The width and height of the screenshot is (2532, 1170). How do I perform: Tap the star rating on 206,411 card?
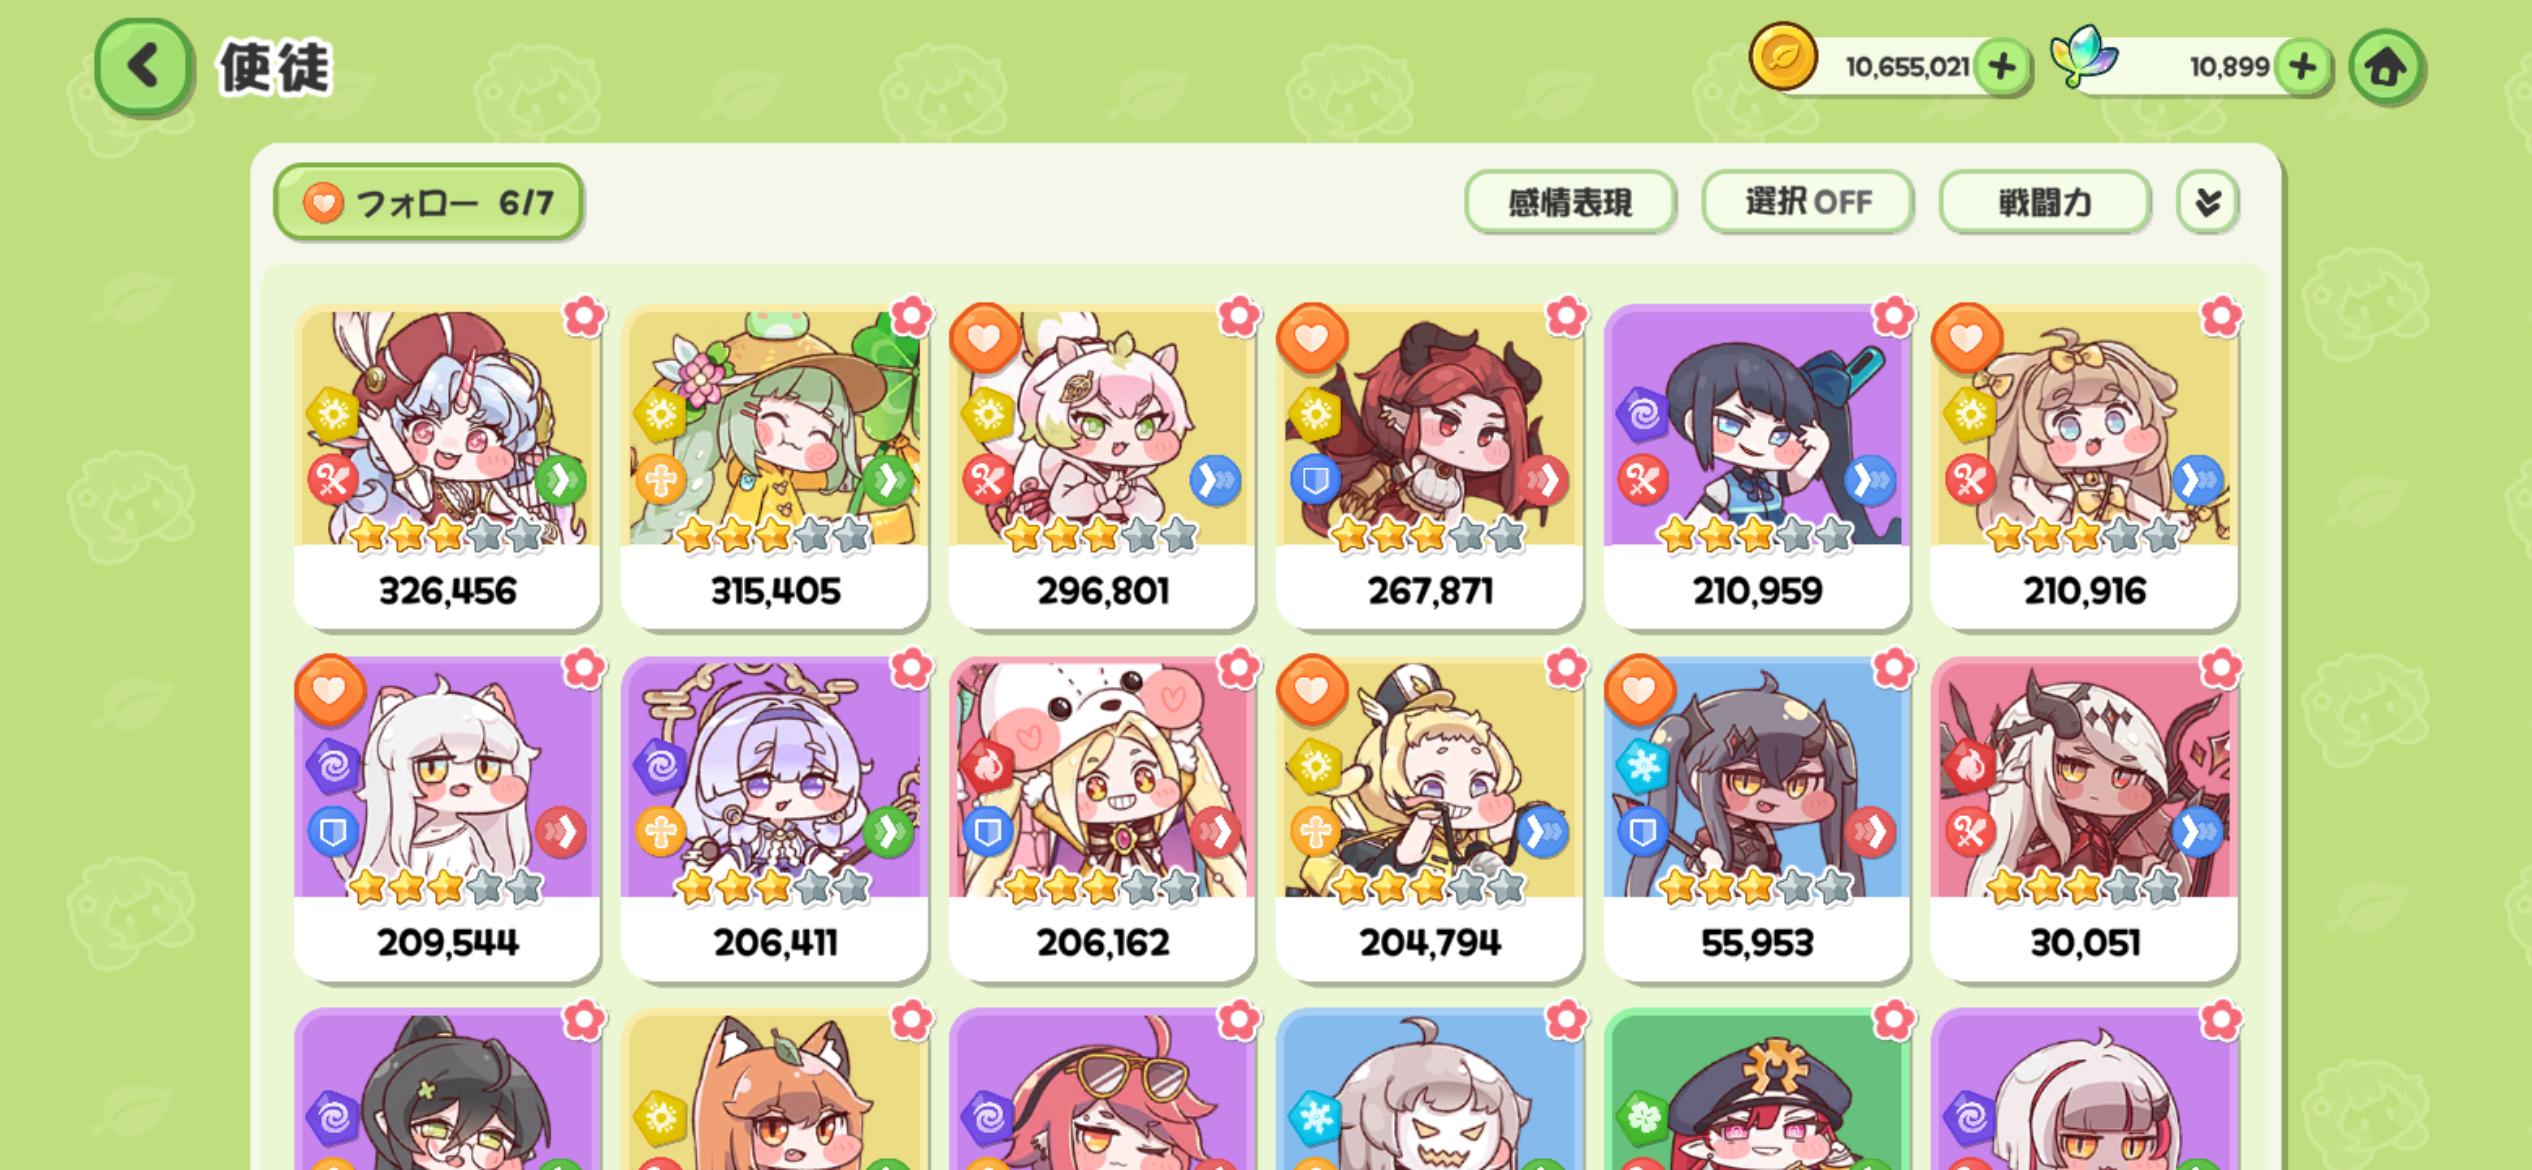coord(774,887)
